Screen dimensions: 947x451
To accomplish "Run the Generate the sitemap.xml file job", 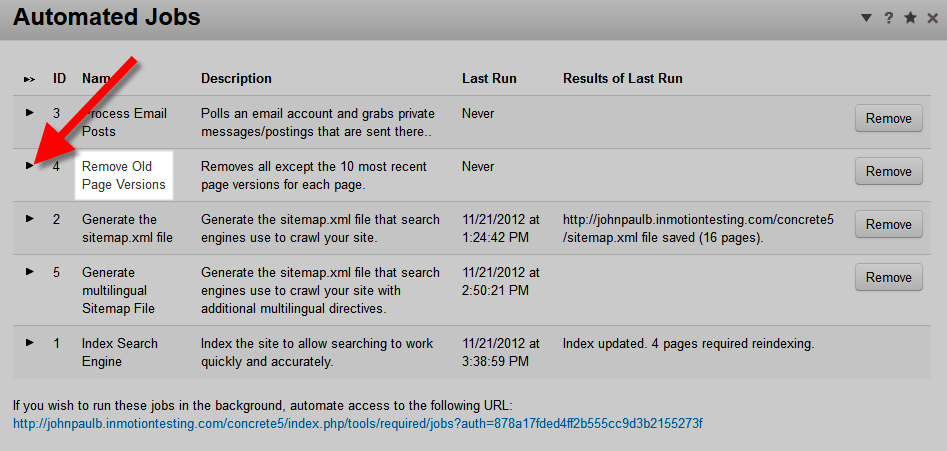I will tap(30, 218).
